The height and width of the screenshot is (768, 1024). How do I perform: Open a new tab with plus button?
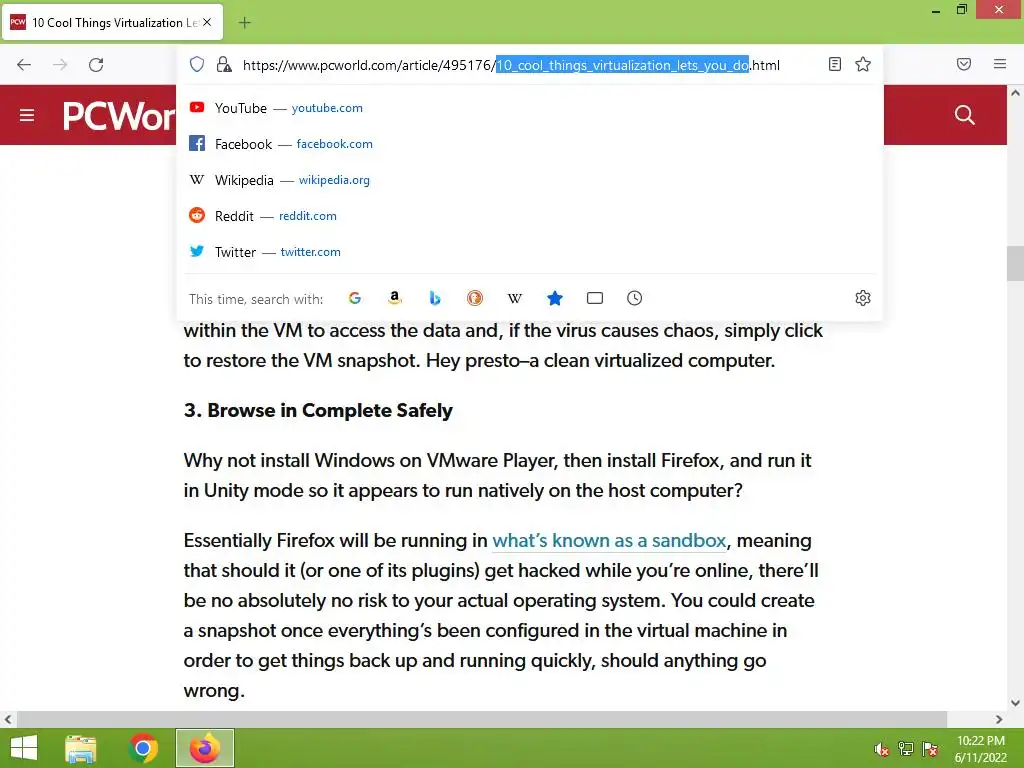(x=244, y=23)
